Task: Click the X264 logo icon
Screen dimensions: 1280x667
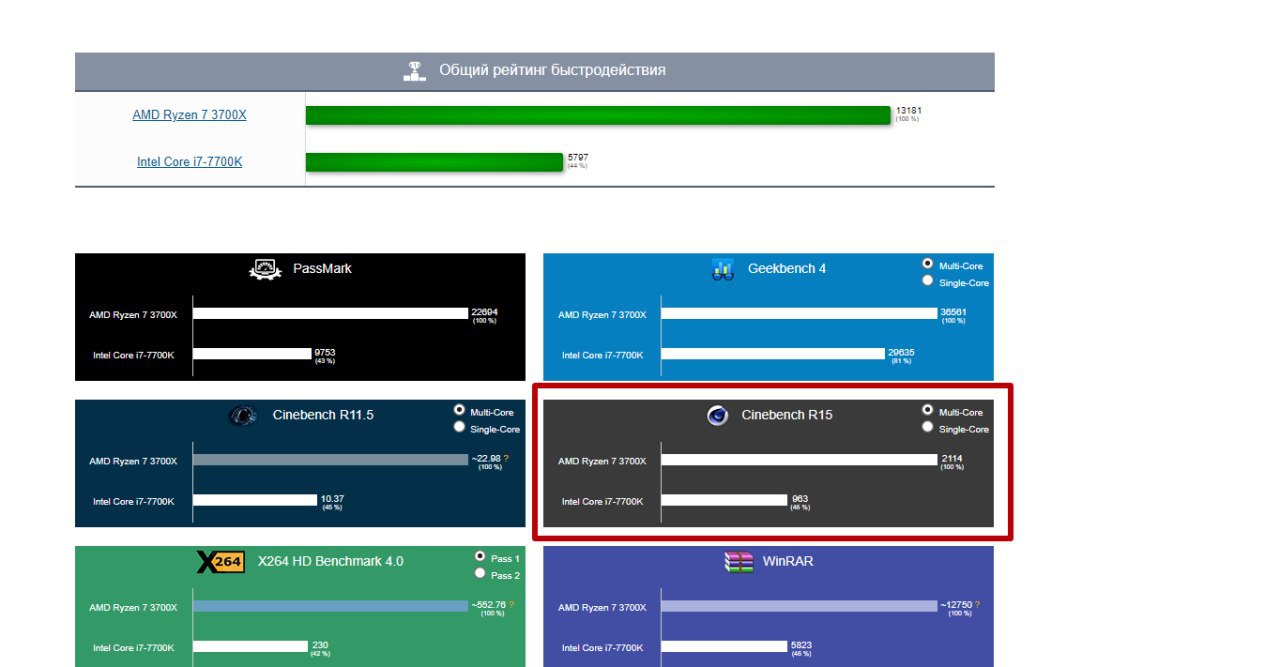Action: 220,561
